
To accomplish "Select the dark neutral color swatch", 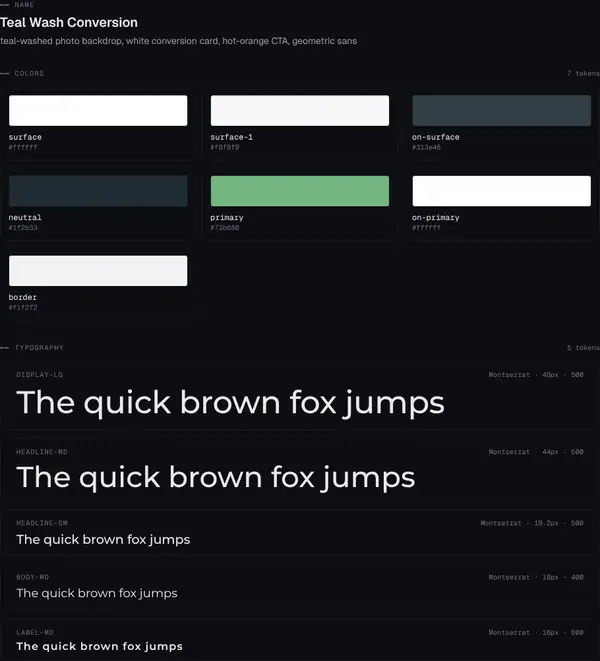I will tap(98, 191).
